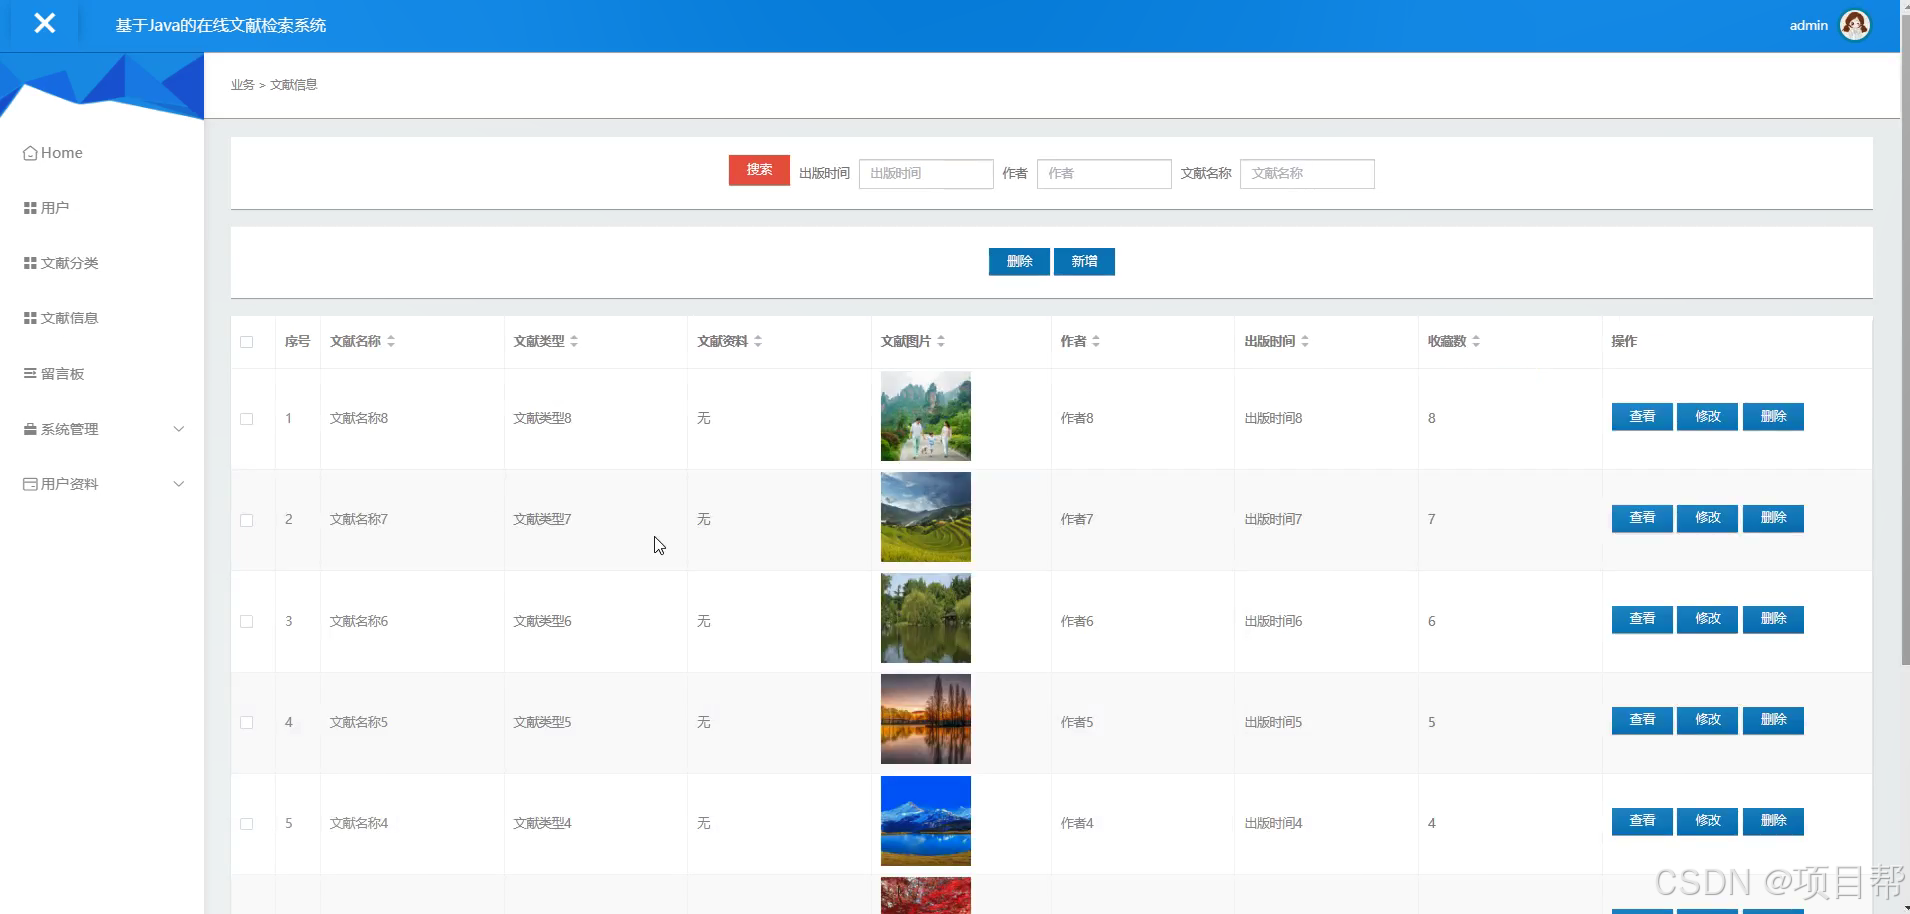1910x914 pixels.
Task: Collapse the sidebar with the X icon
Action: point(44,23)
